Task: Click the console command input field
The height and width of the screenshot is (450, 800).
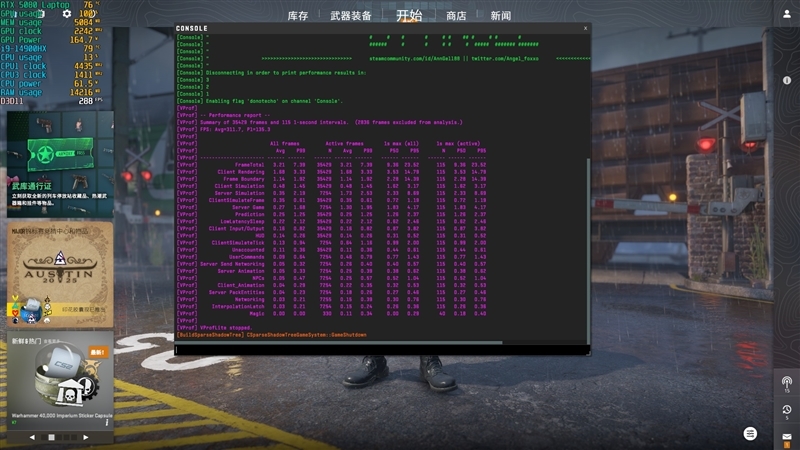Action: tap(382, 350)
